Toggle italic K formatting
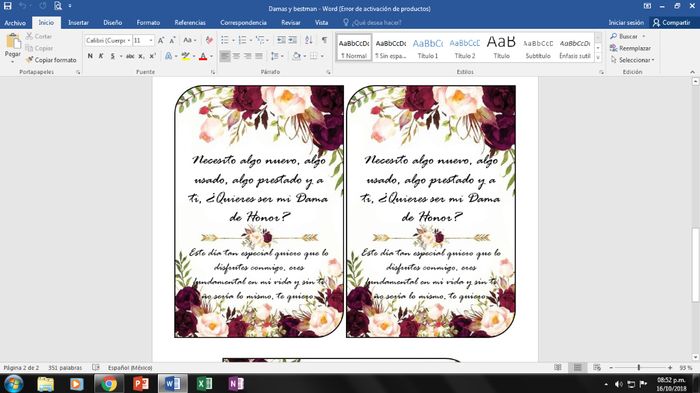The image size is (700, 393). click(101, 56)
